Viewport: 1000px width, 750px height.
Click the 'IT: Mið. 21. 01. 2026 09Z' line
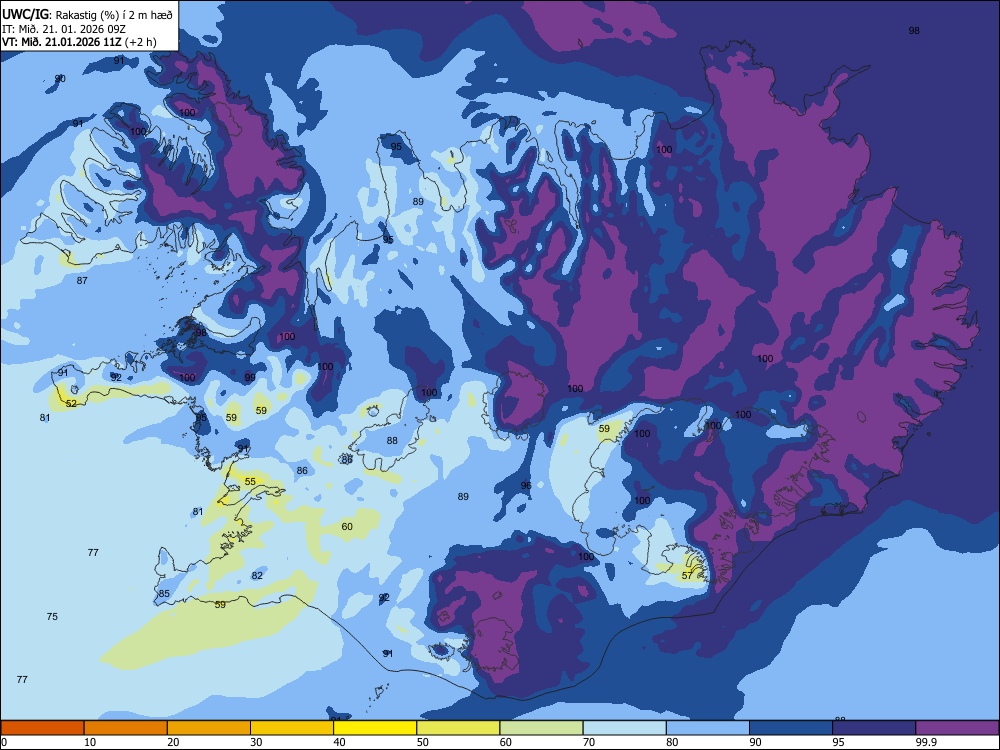tap(64, 29)
